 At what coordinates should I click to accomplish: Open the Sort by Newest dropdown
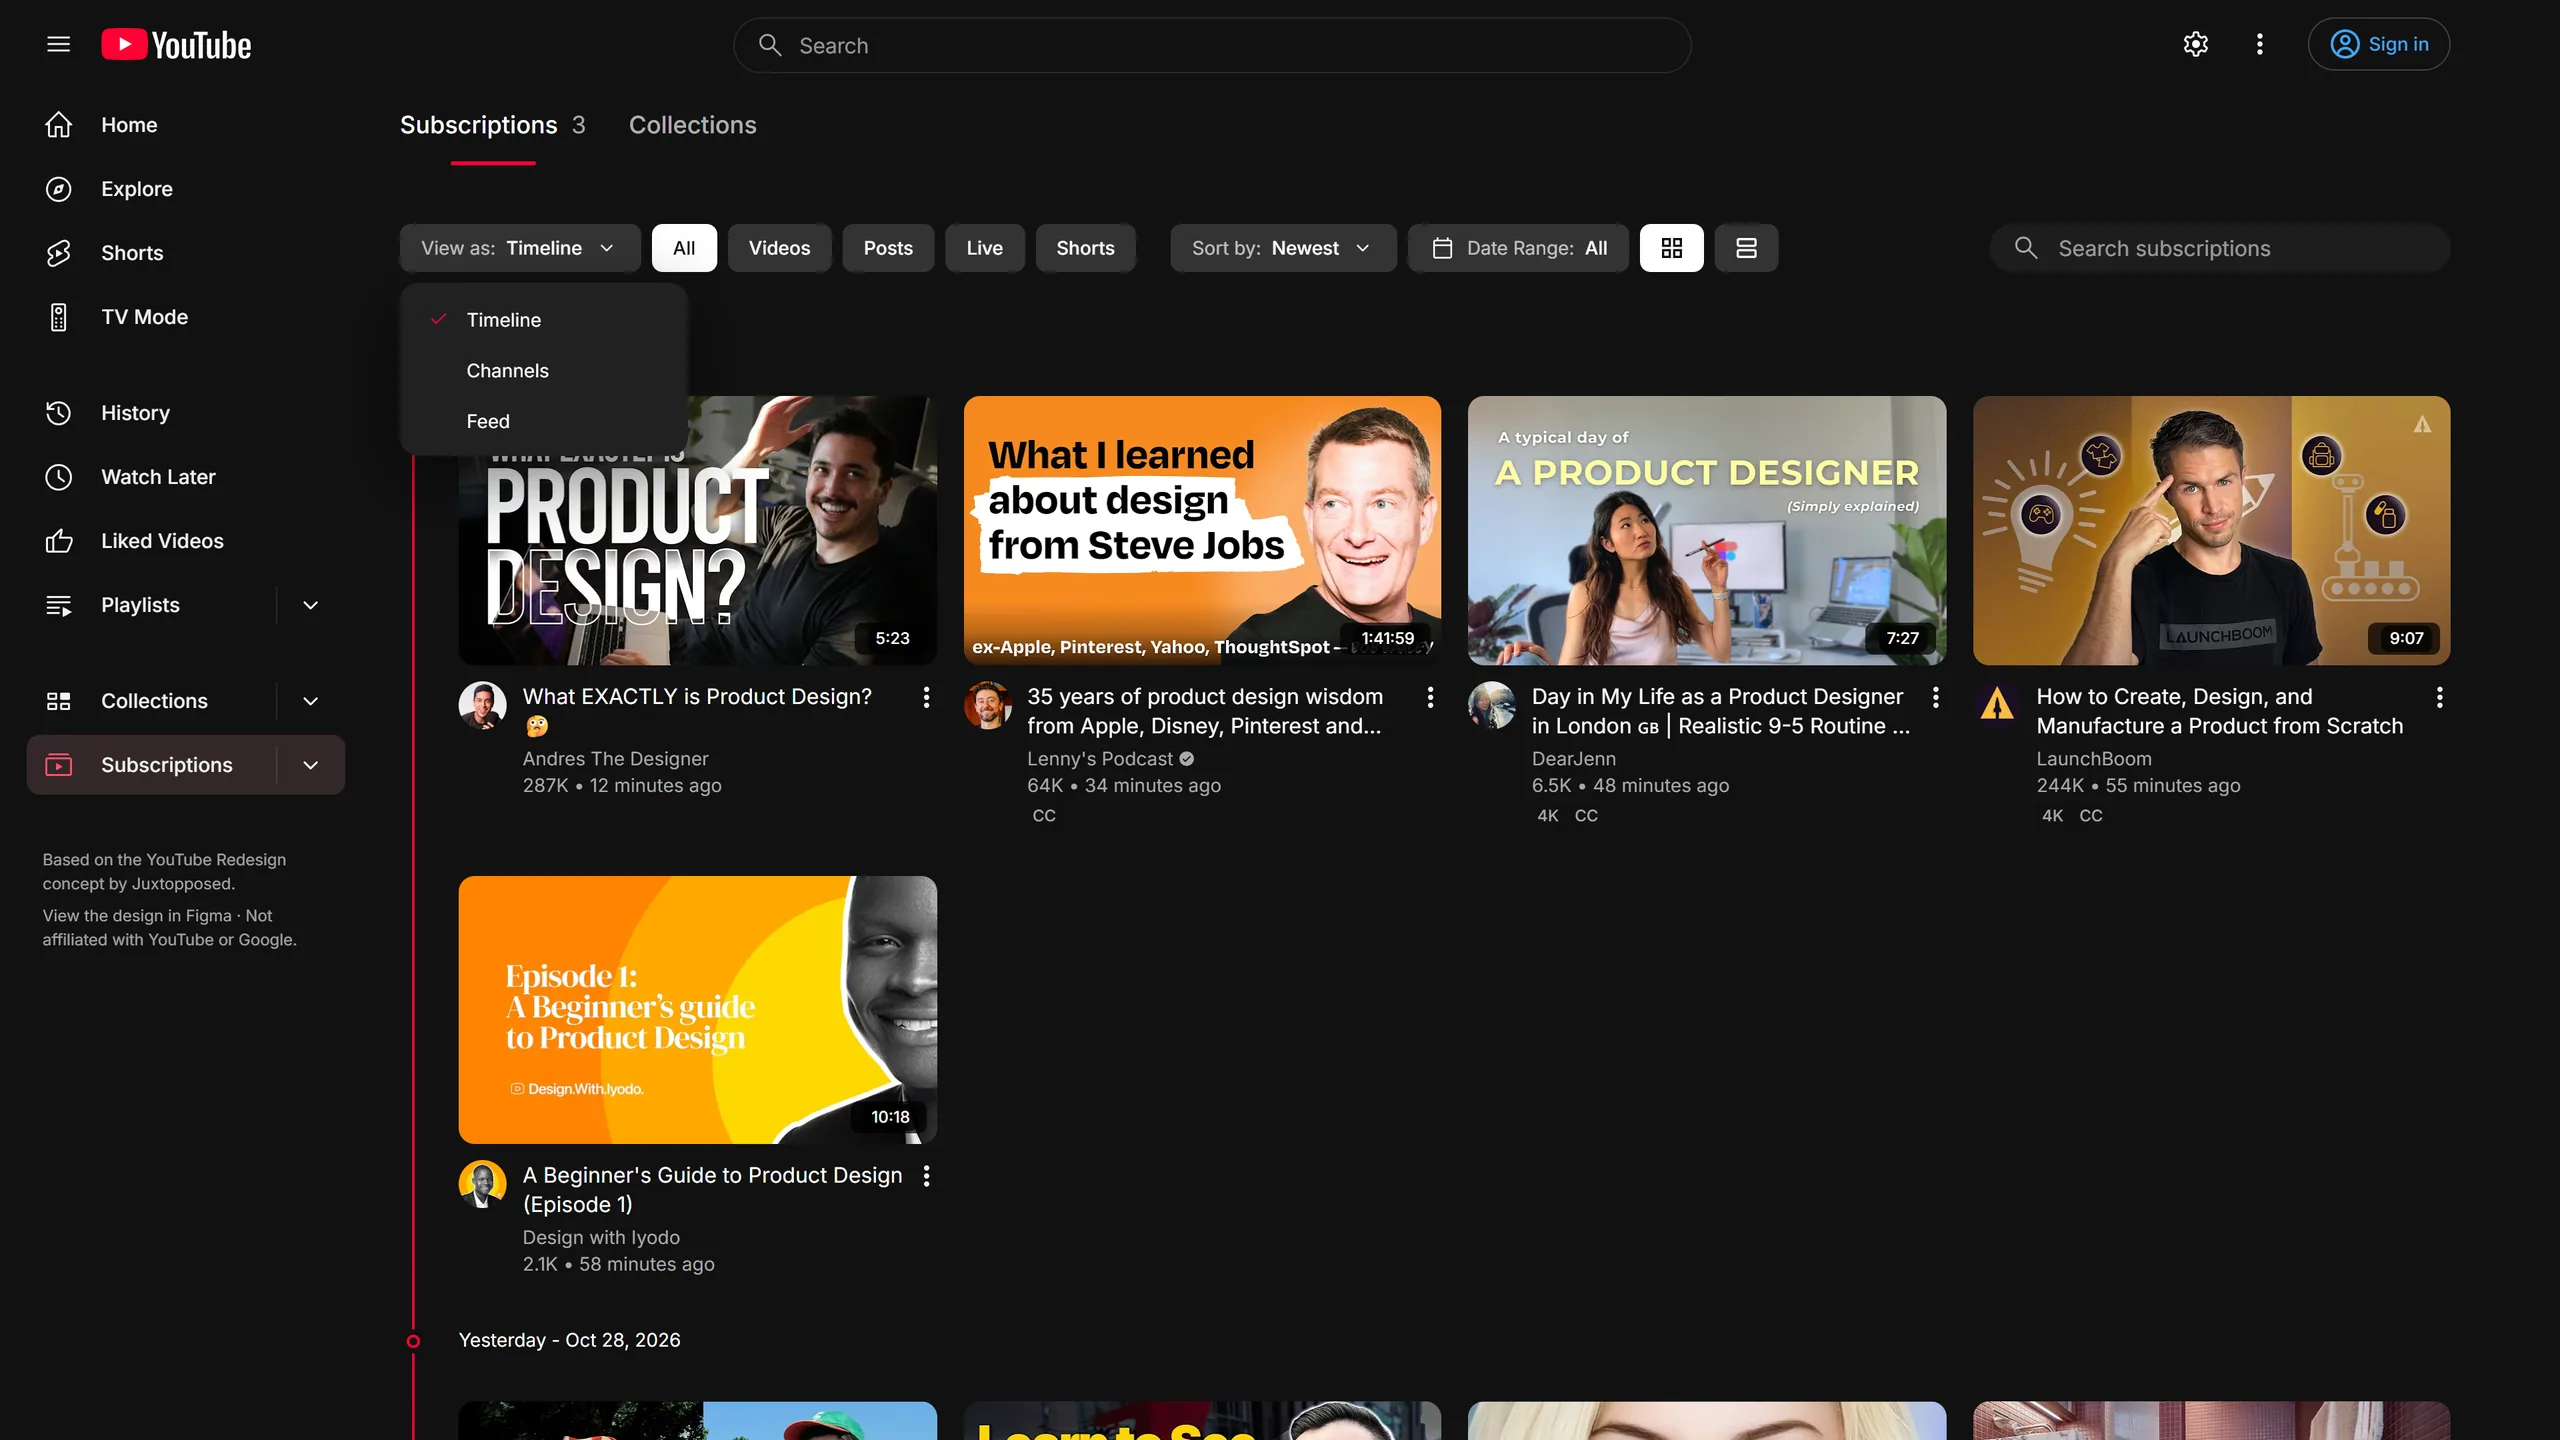pos(1283,248)
